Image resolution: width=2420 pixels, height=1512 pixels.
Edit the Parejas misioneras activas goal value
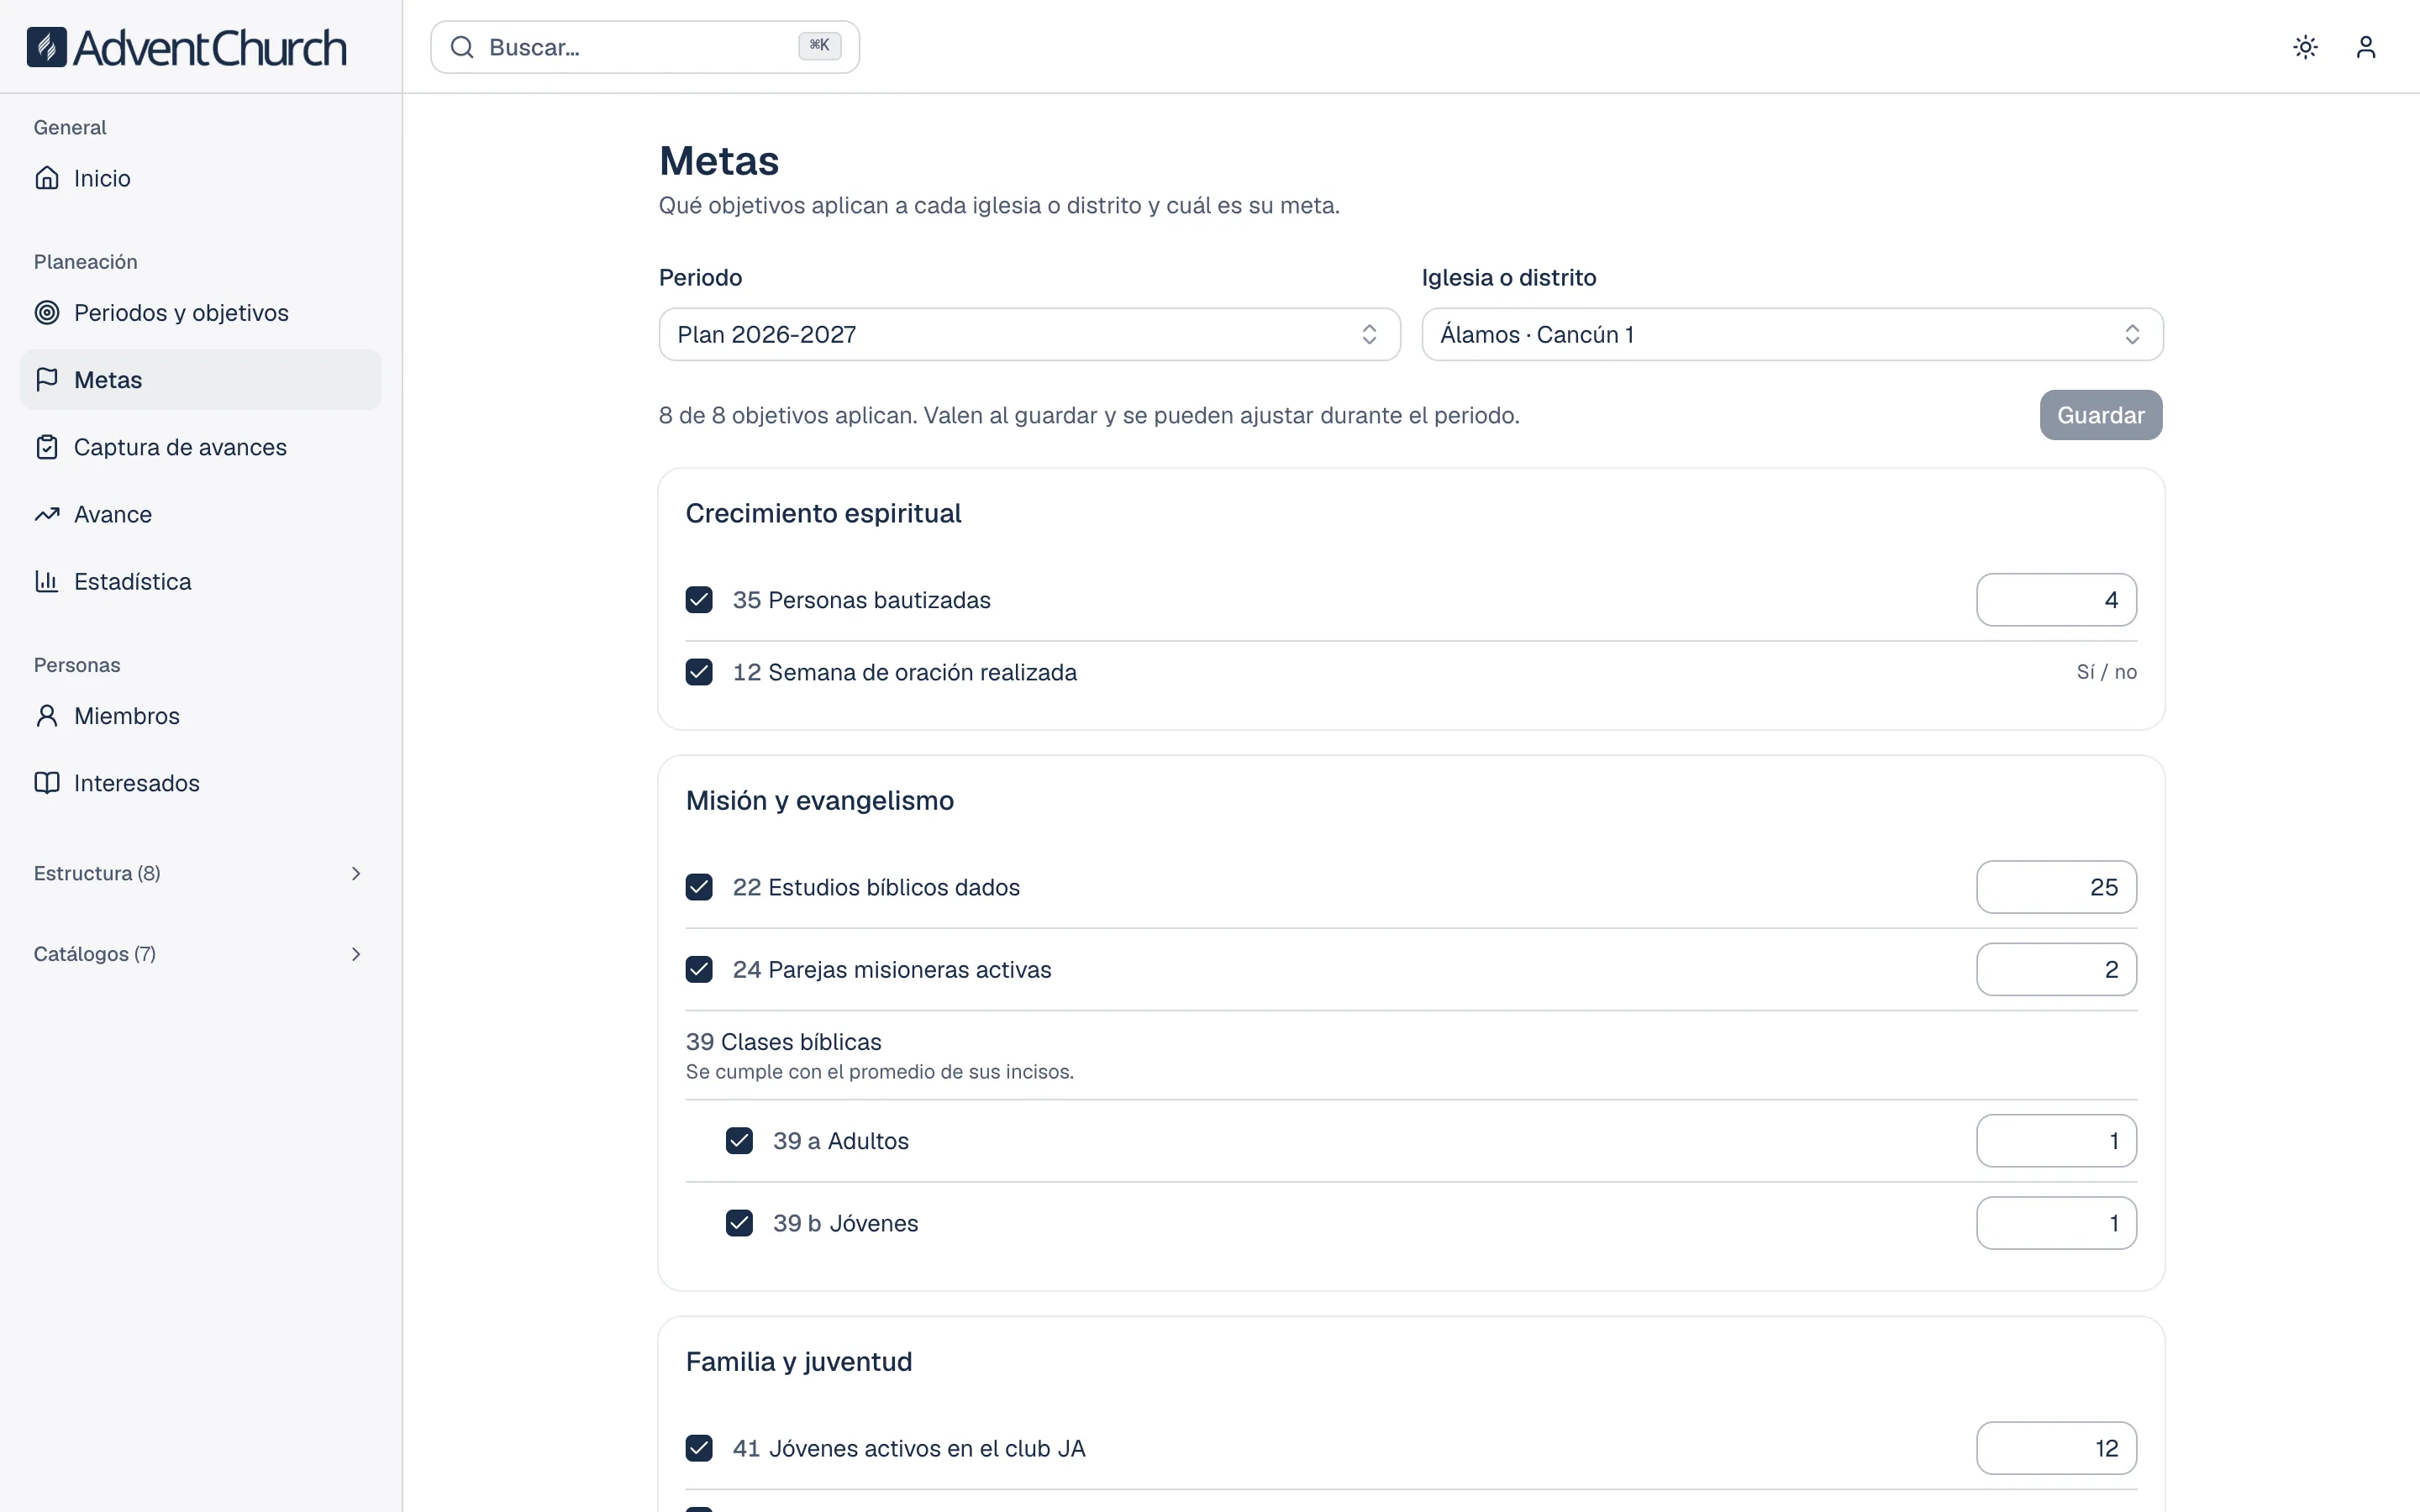pos(2056,969)
